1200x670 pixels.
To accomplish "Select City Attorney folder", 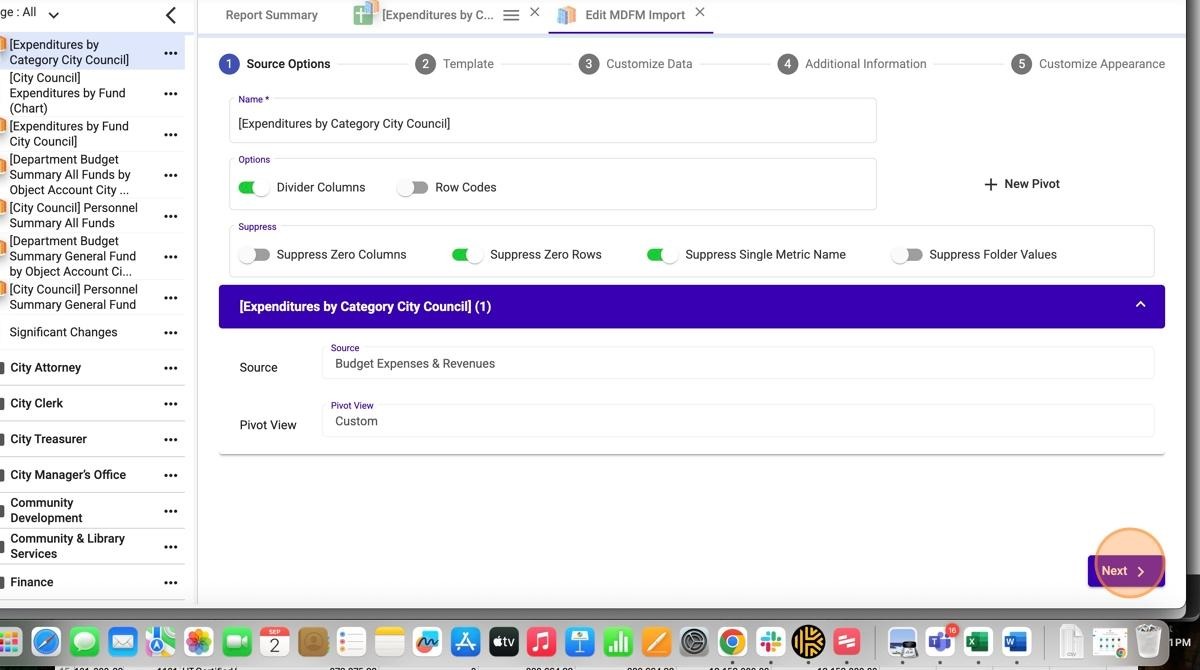I will click(x=46, y=368).
